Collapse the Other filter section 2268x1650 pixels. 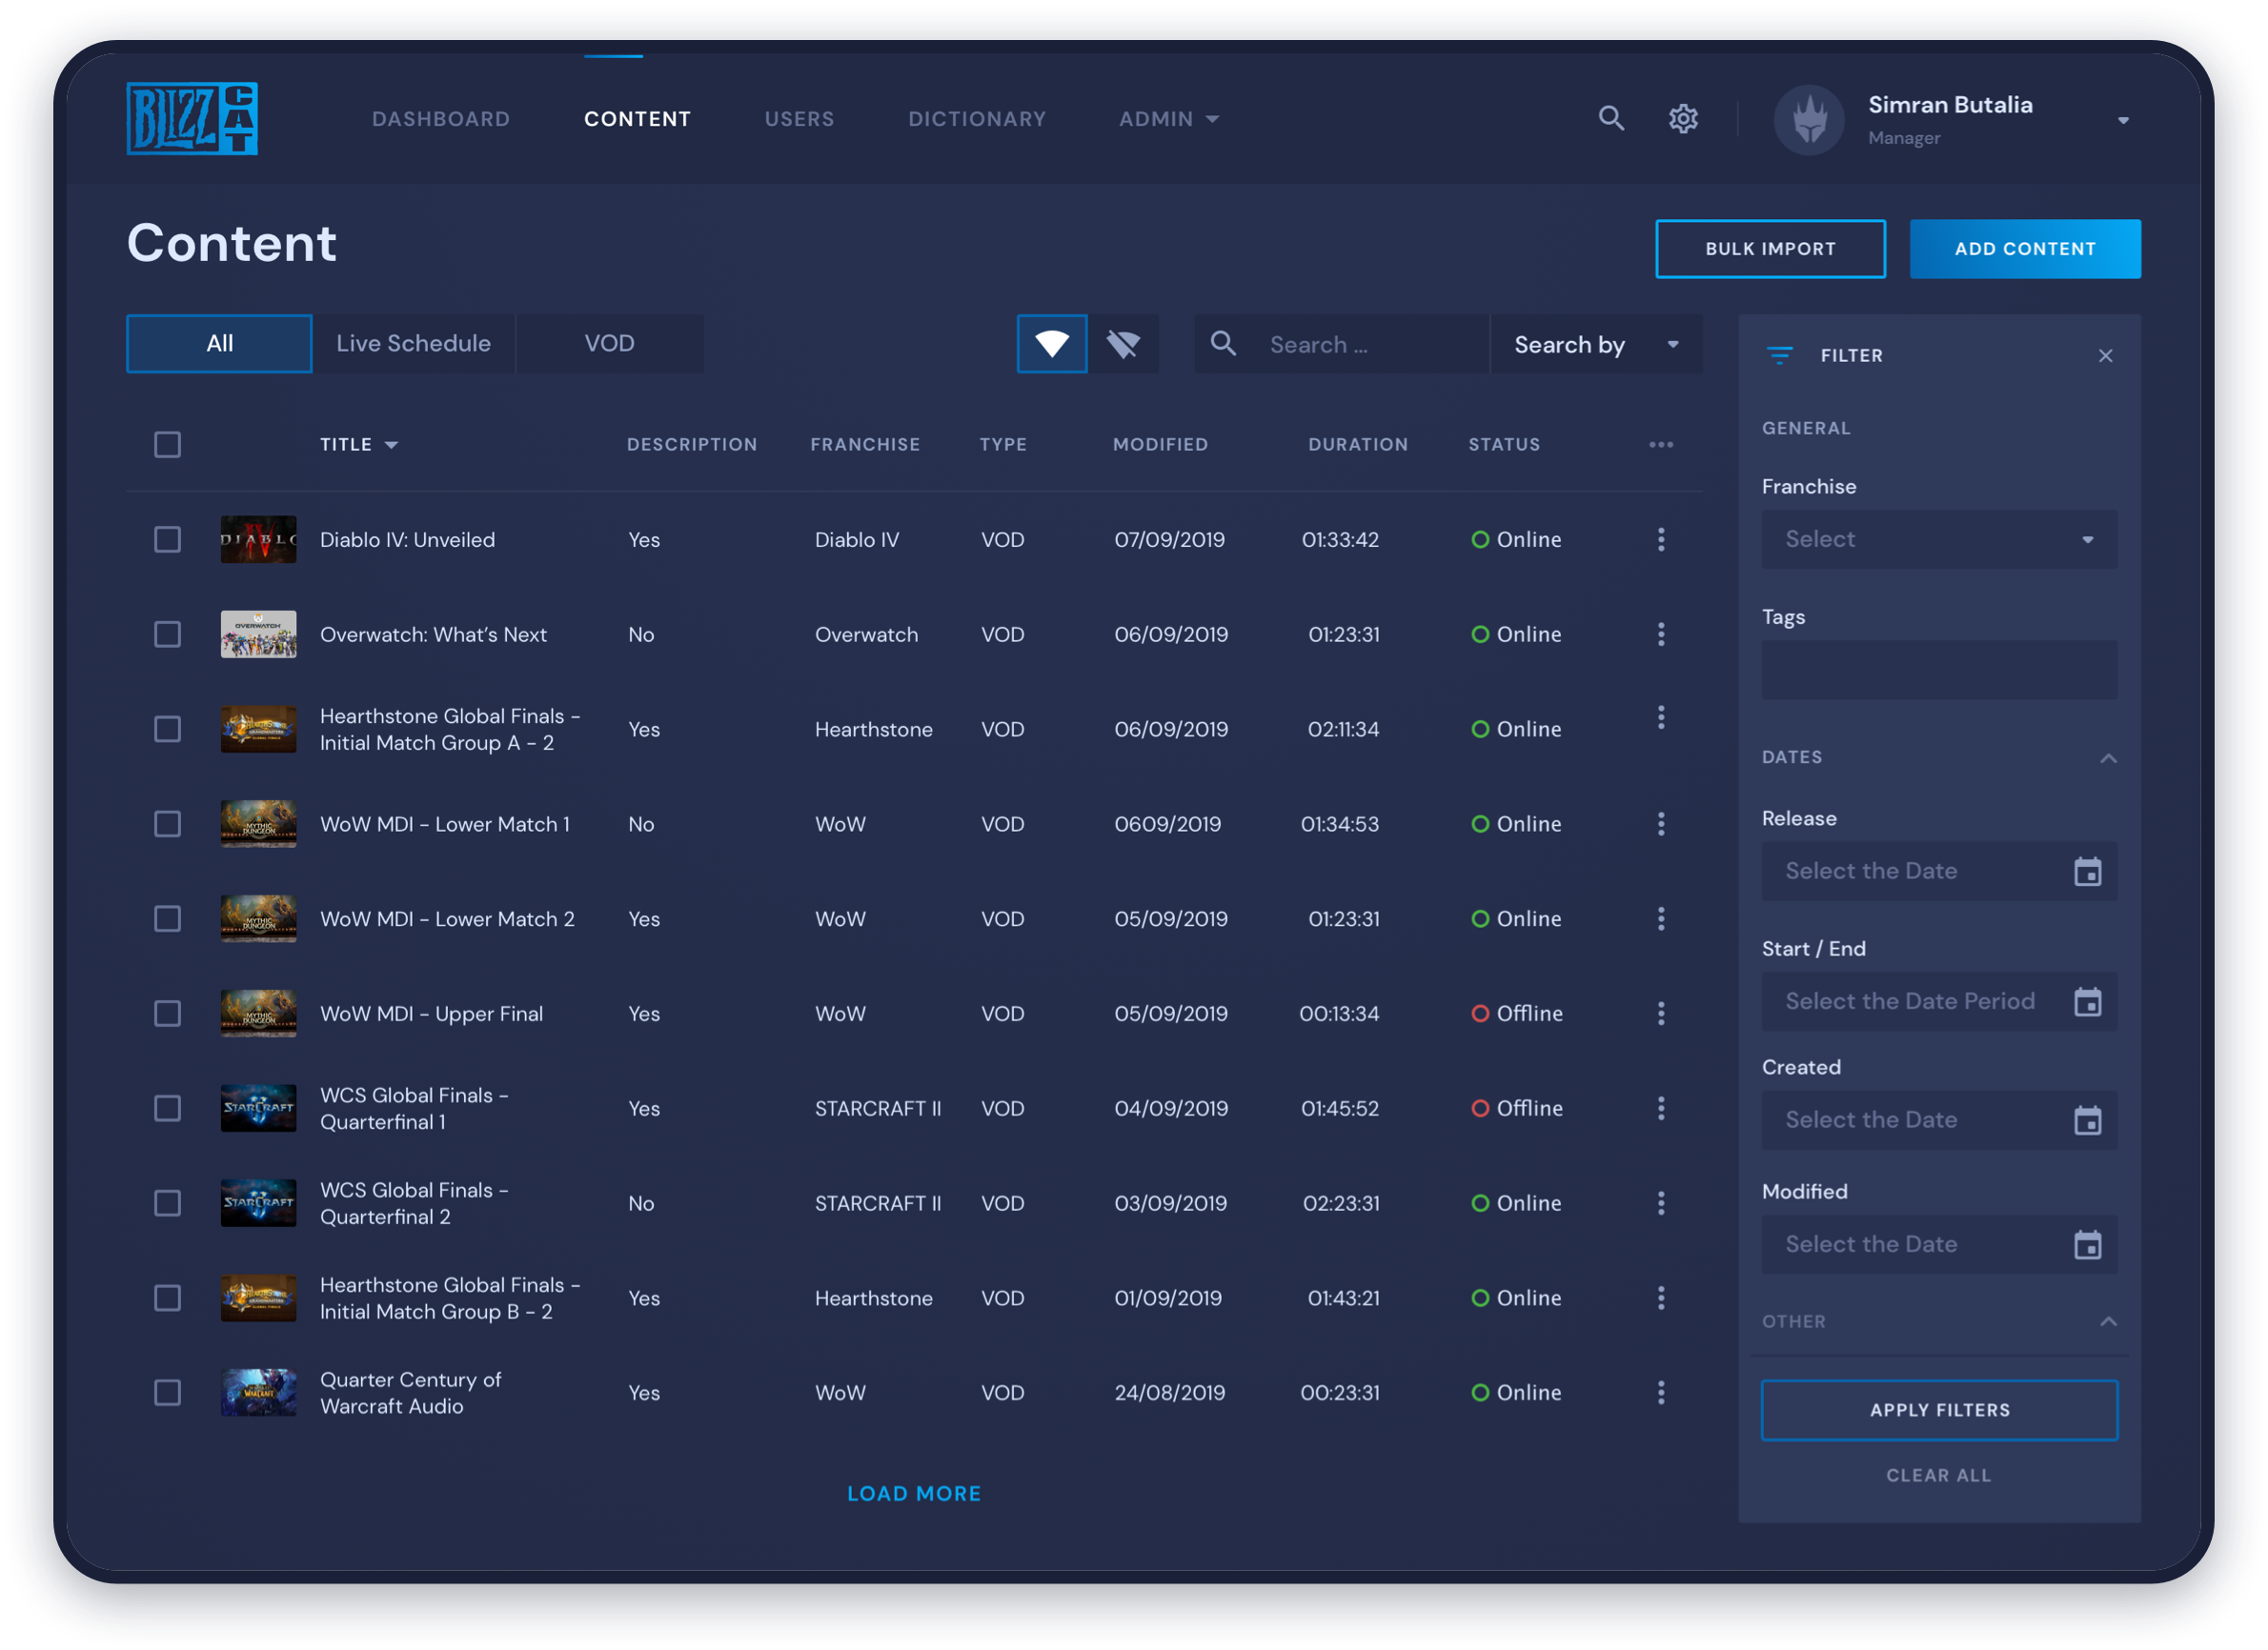click(2108, 1321)
